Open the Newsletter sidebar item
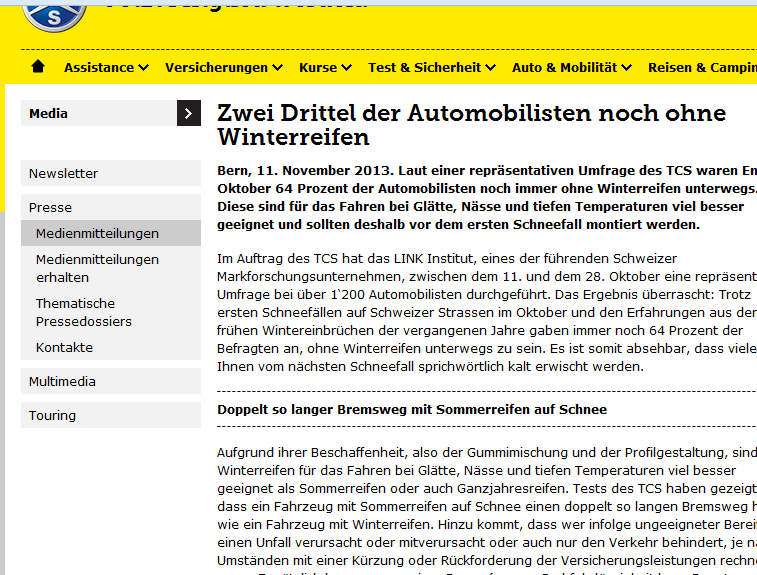The width and height of the screenshot is (757, 575). (x=111, y=173)
